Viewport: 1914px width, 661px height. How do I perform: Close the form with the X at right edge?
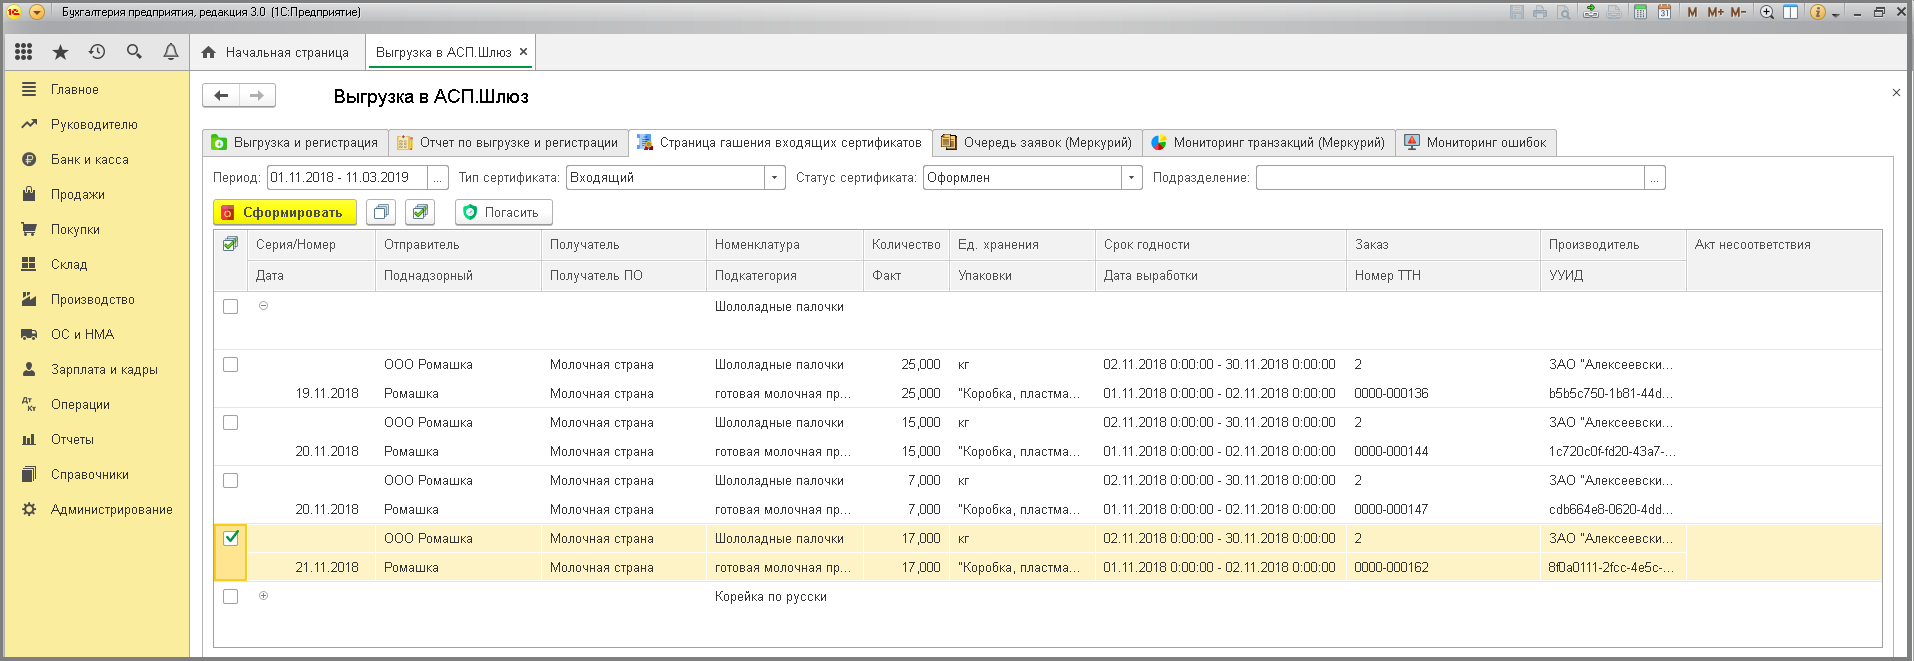(1896, 93)
